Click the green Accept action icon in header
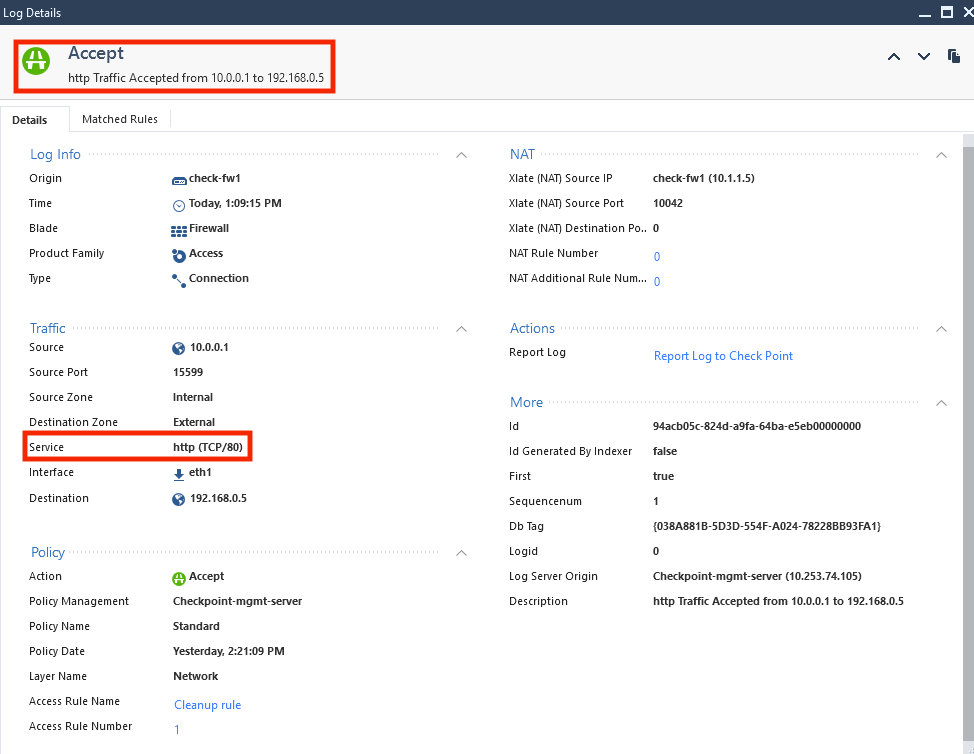974x754 pixels. (x=37, y=61)
